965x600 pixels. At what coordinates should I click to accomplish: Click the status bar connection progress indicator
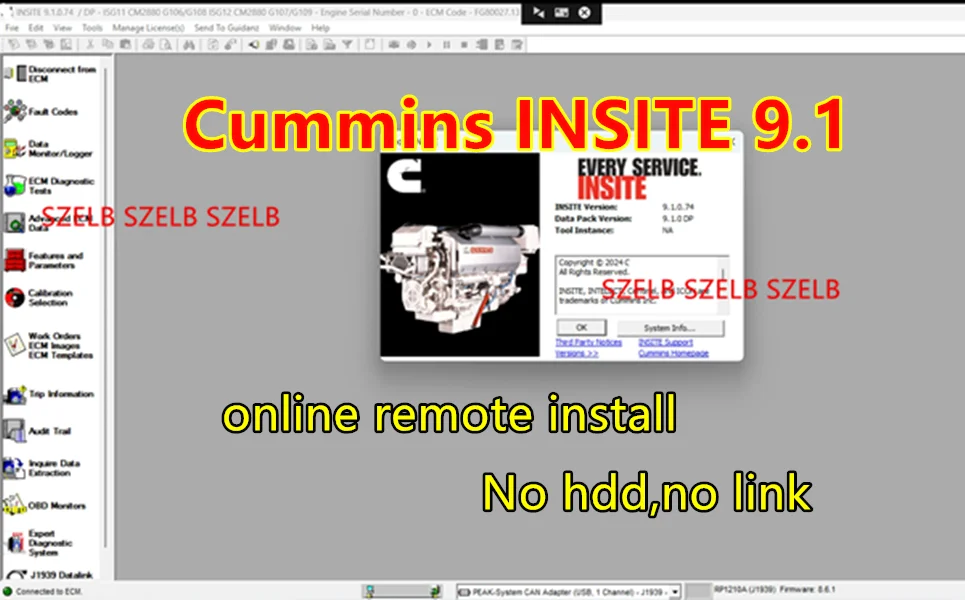point(402,591)
